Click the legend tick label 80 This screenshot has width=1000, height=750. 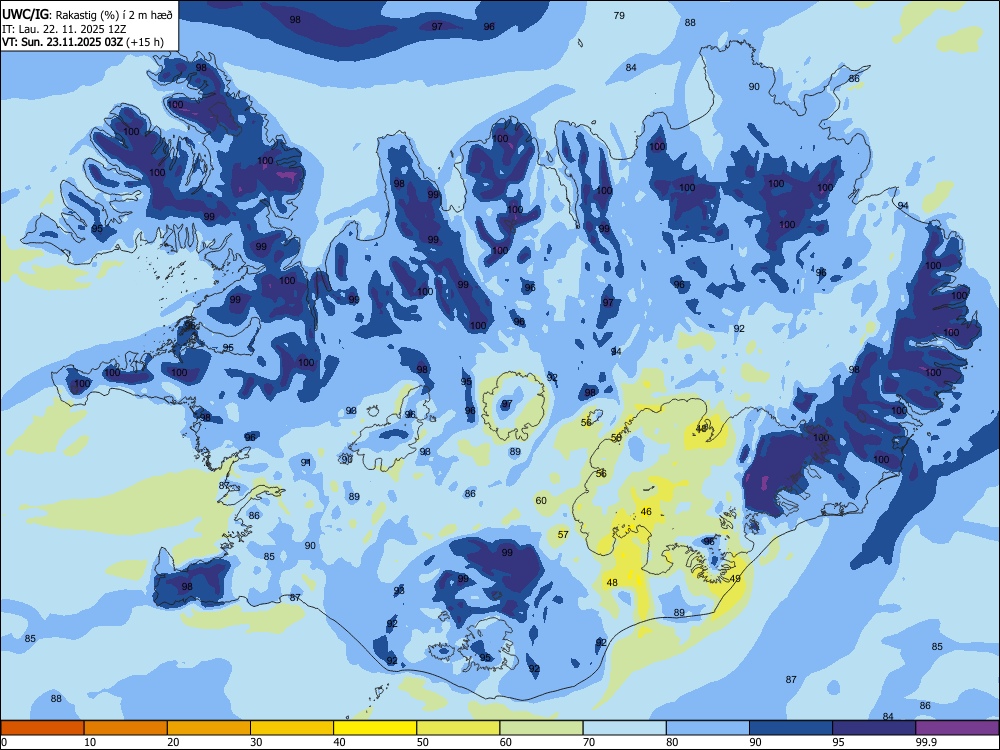tap(672, 742)
